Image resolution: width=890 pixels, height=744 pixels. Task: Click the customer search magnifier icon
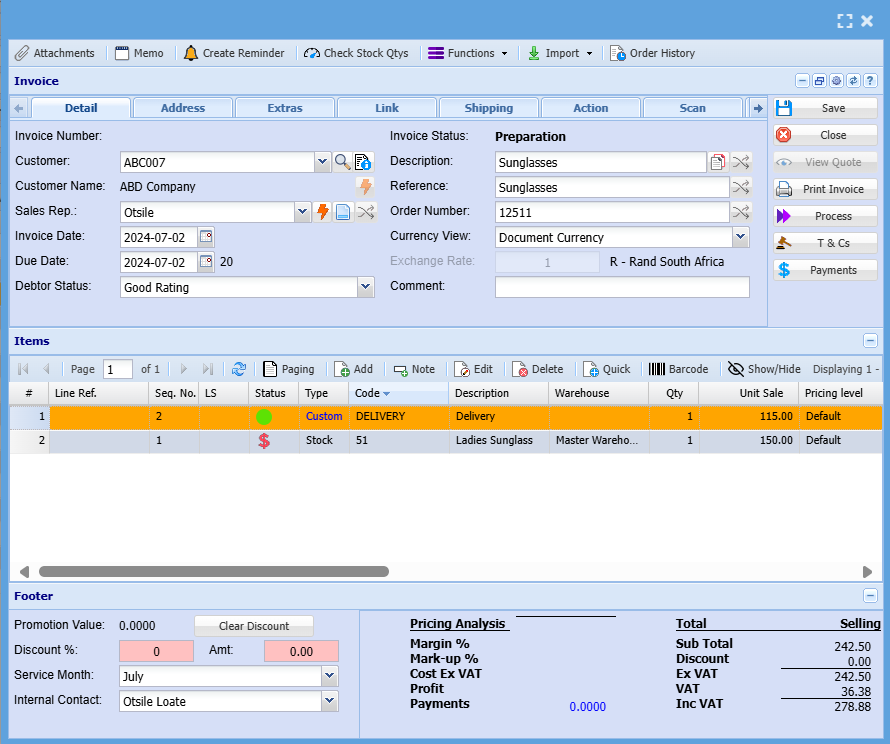coord(342,162)
